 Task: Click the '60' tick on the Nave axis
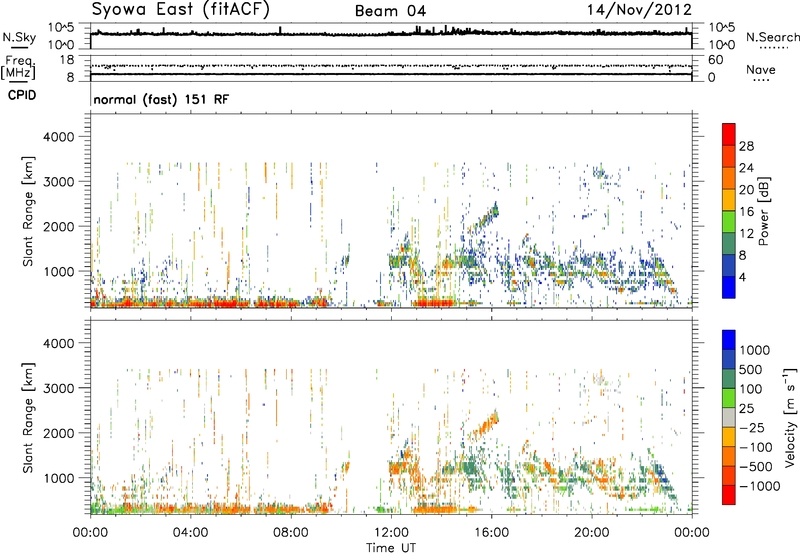(715, 60)
